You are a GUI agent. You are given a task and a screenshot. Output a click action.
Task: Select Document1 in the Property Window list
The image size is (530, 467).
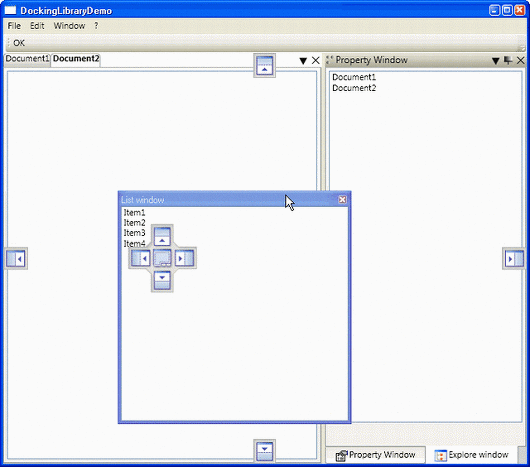tap(354, 77)
